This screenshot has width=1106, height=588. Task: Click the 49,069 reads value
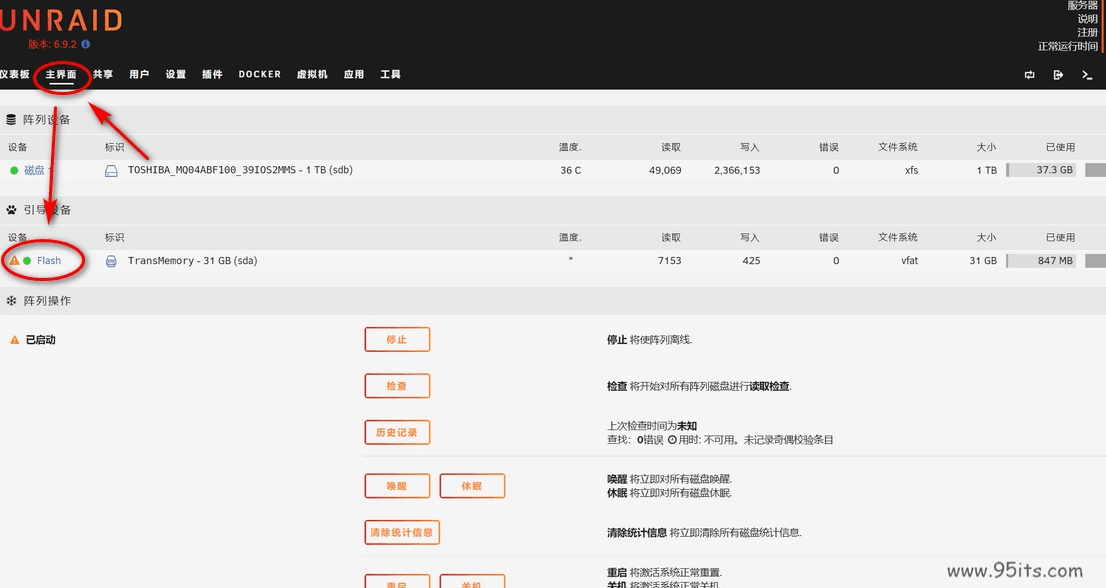coord(665,171)
